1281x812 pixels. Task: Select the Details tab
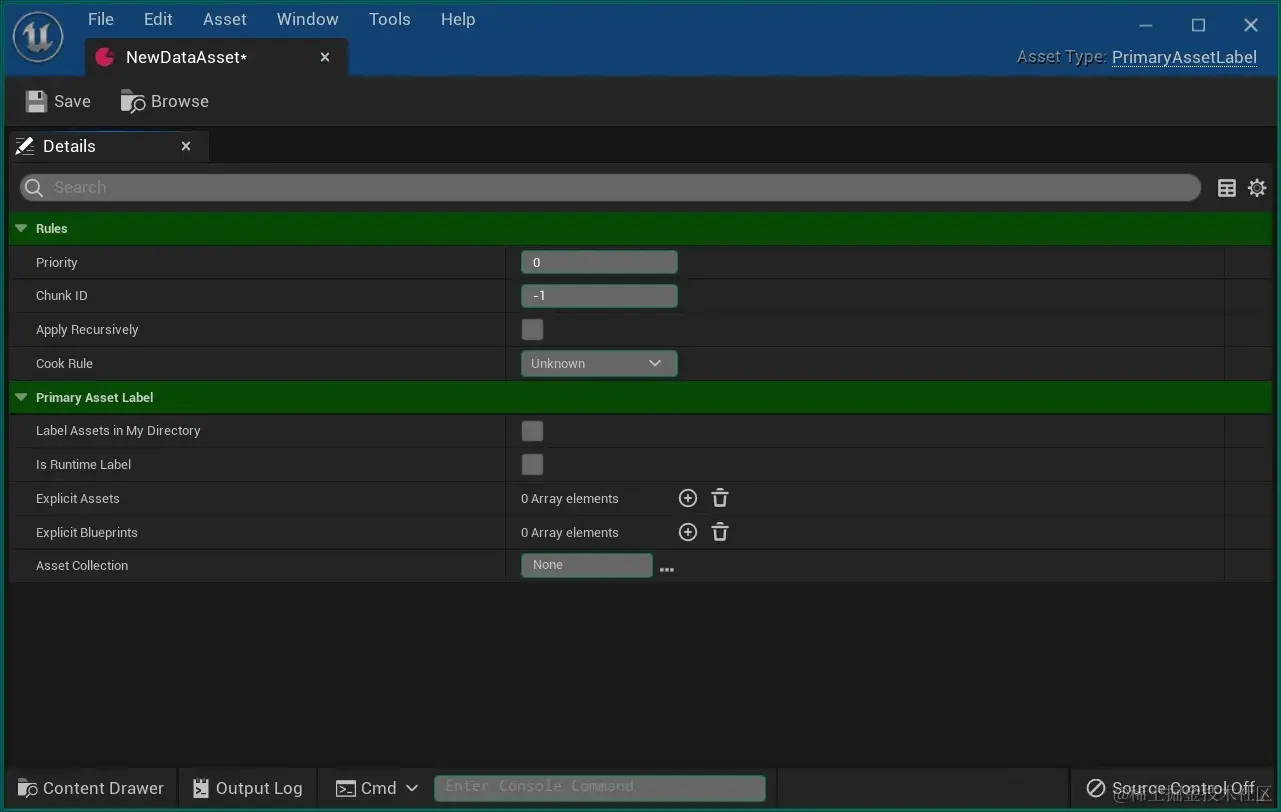107,146
